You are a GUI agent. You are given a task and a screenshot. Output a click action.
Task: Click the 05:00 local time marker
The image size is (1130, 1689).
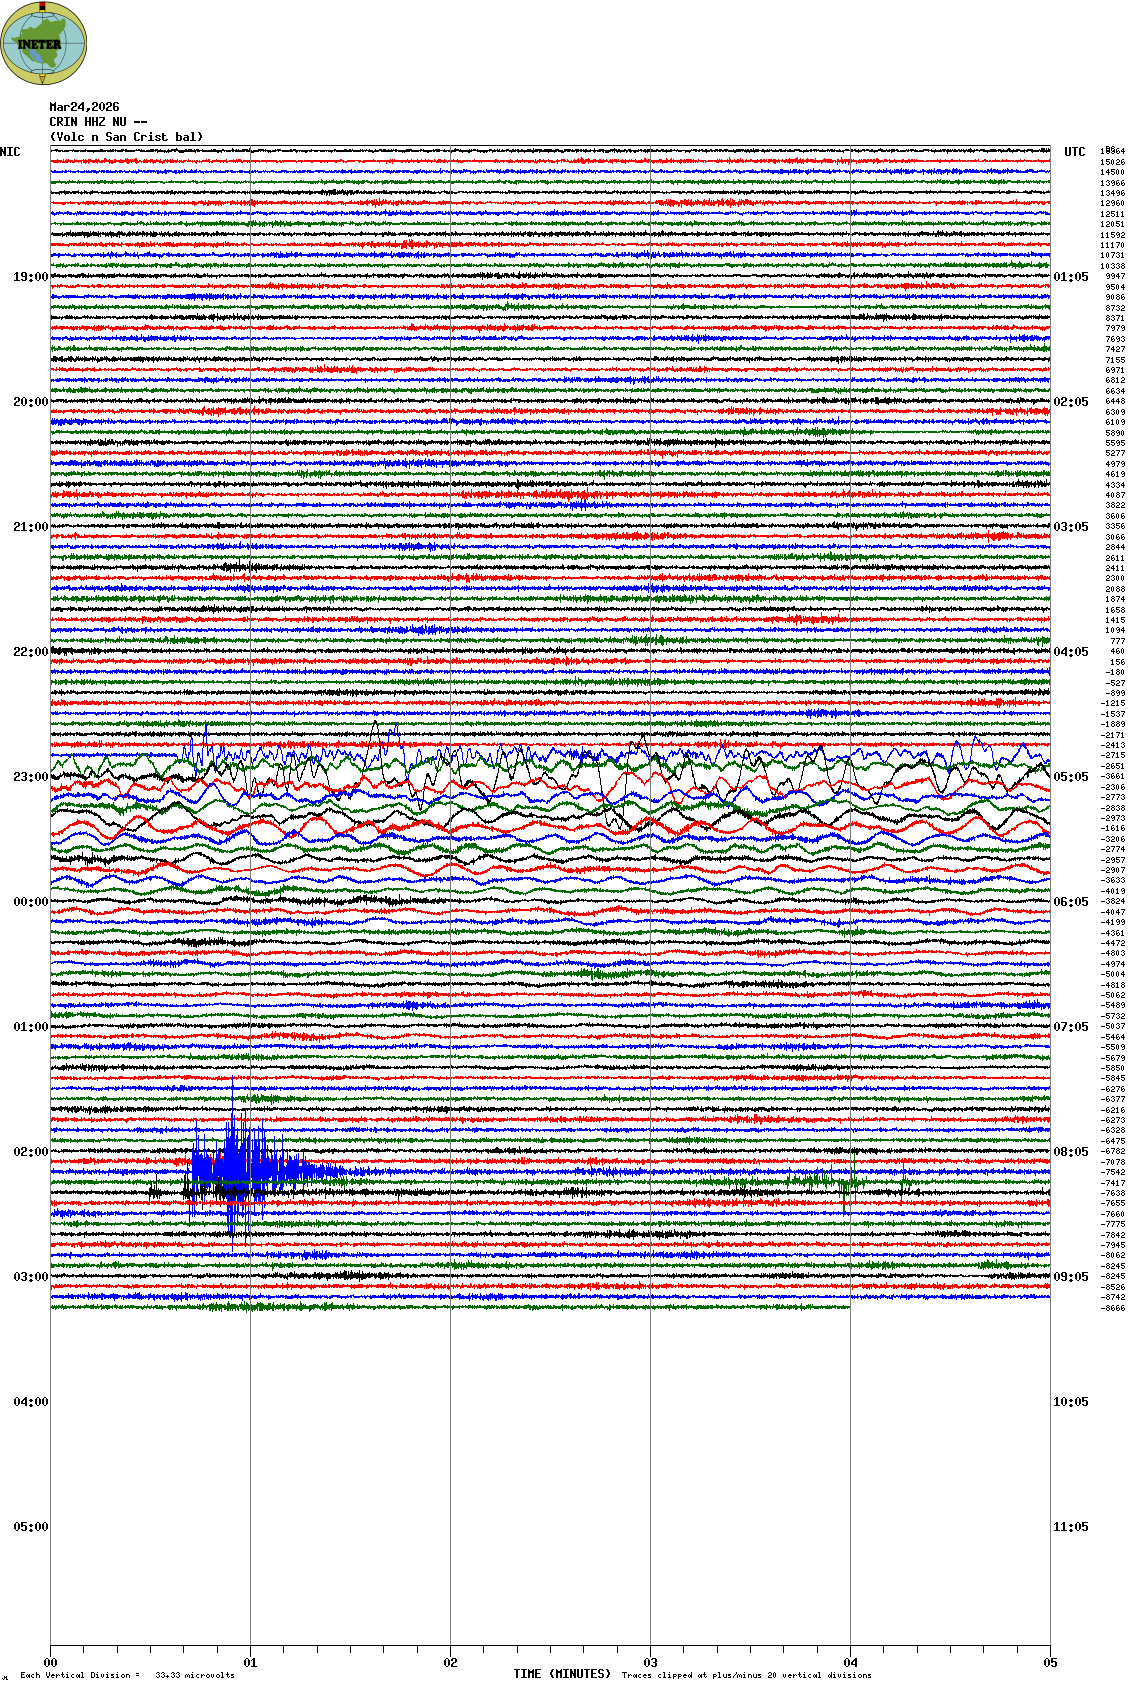(x=30, y=1527)
